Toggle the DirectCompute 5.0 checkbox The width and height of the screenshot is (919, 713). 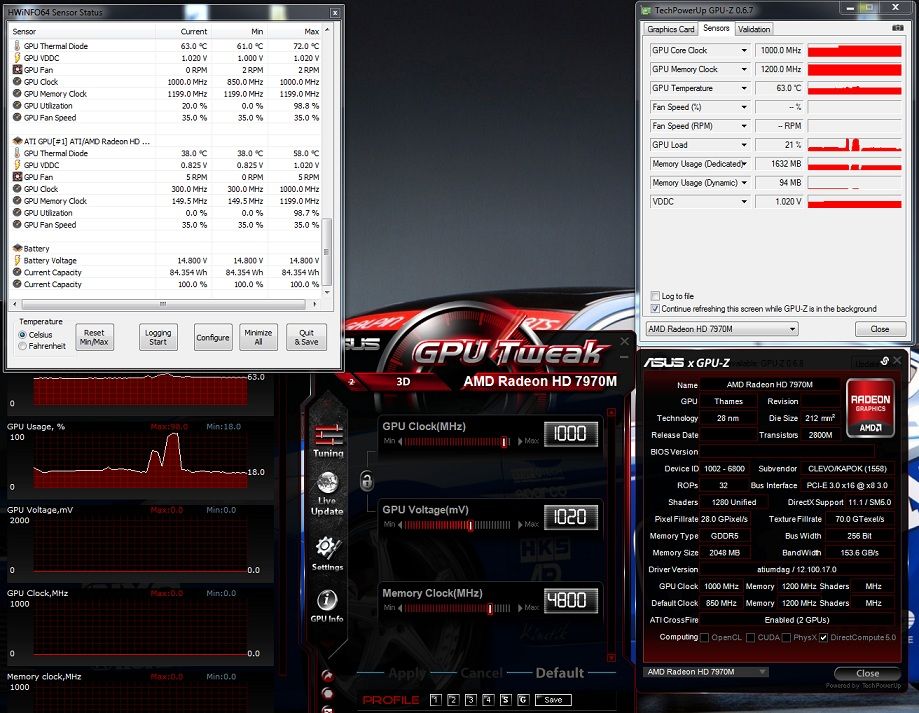[x=823, y=637]
